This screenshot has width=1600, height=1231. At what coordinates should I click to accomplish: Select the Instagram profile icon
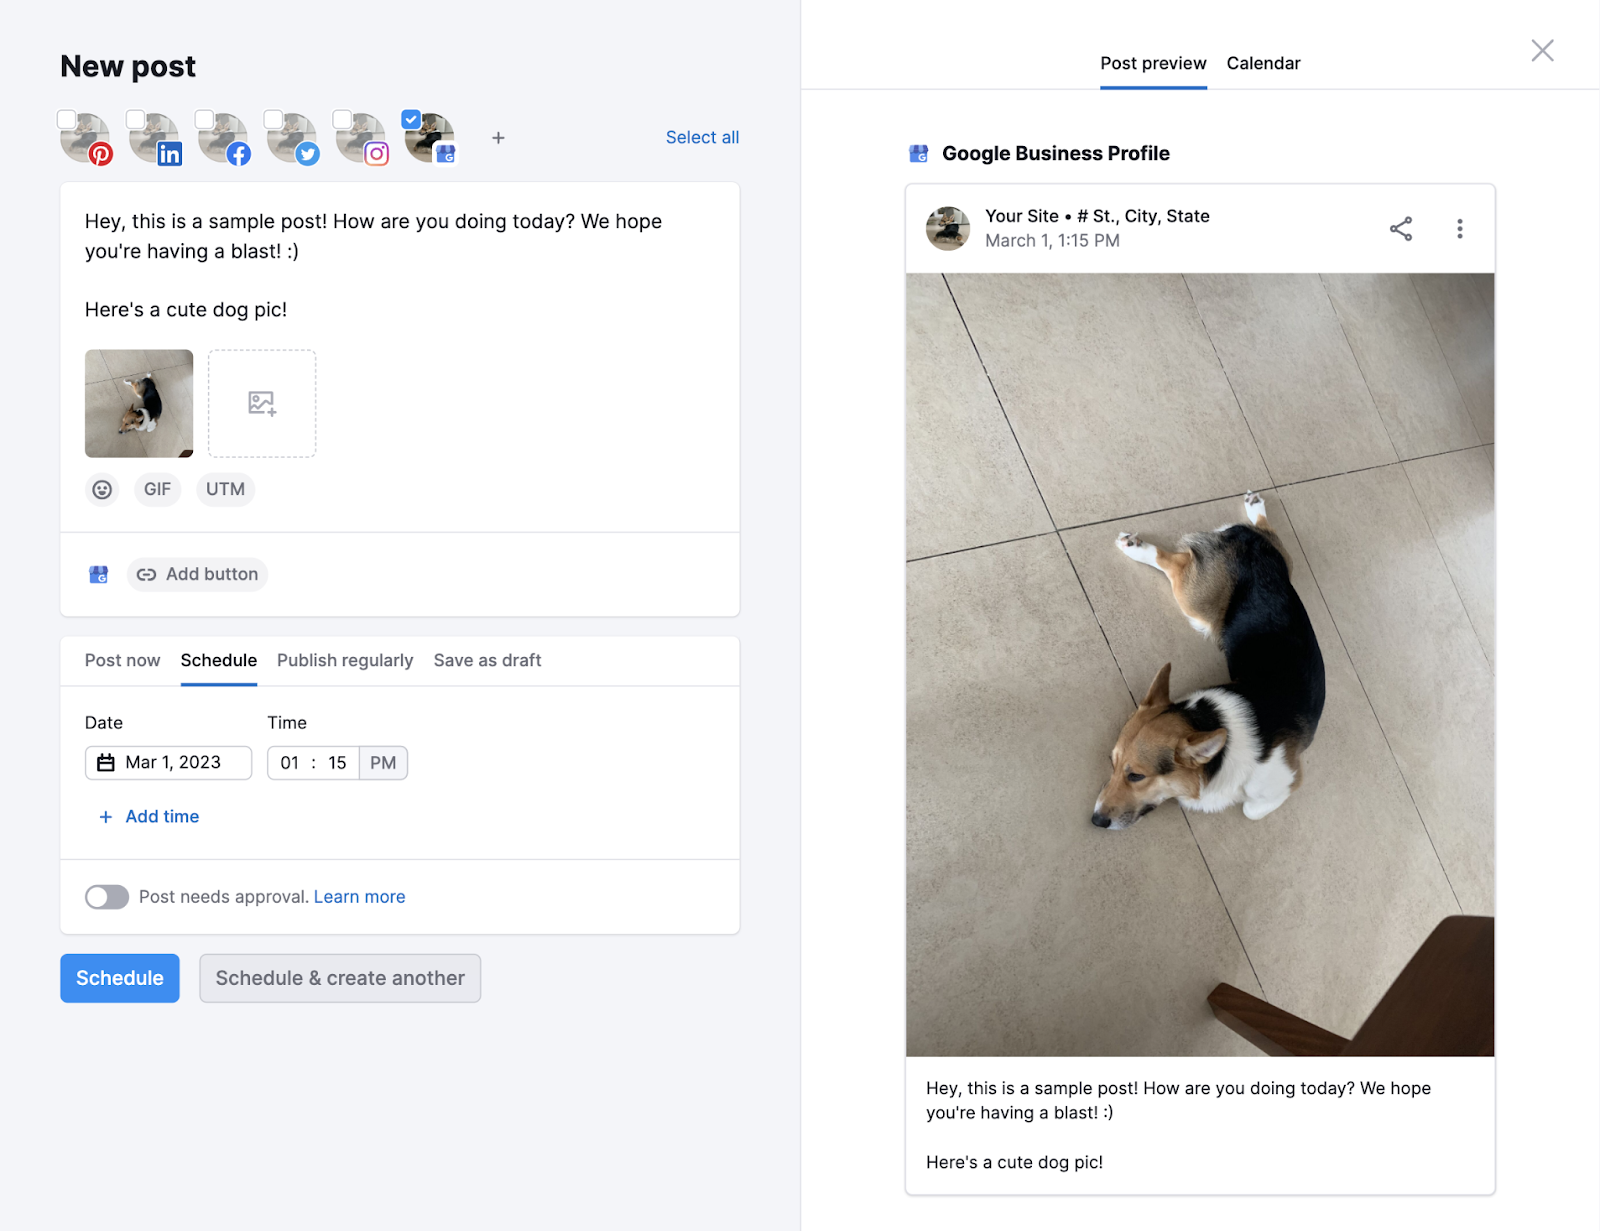(360, 138)
